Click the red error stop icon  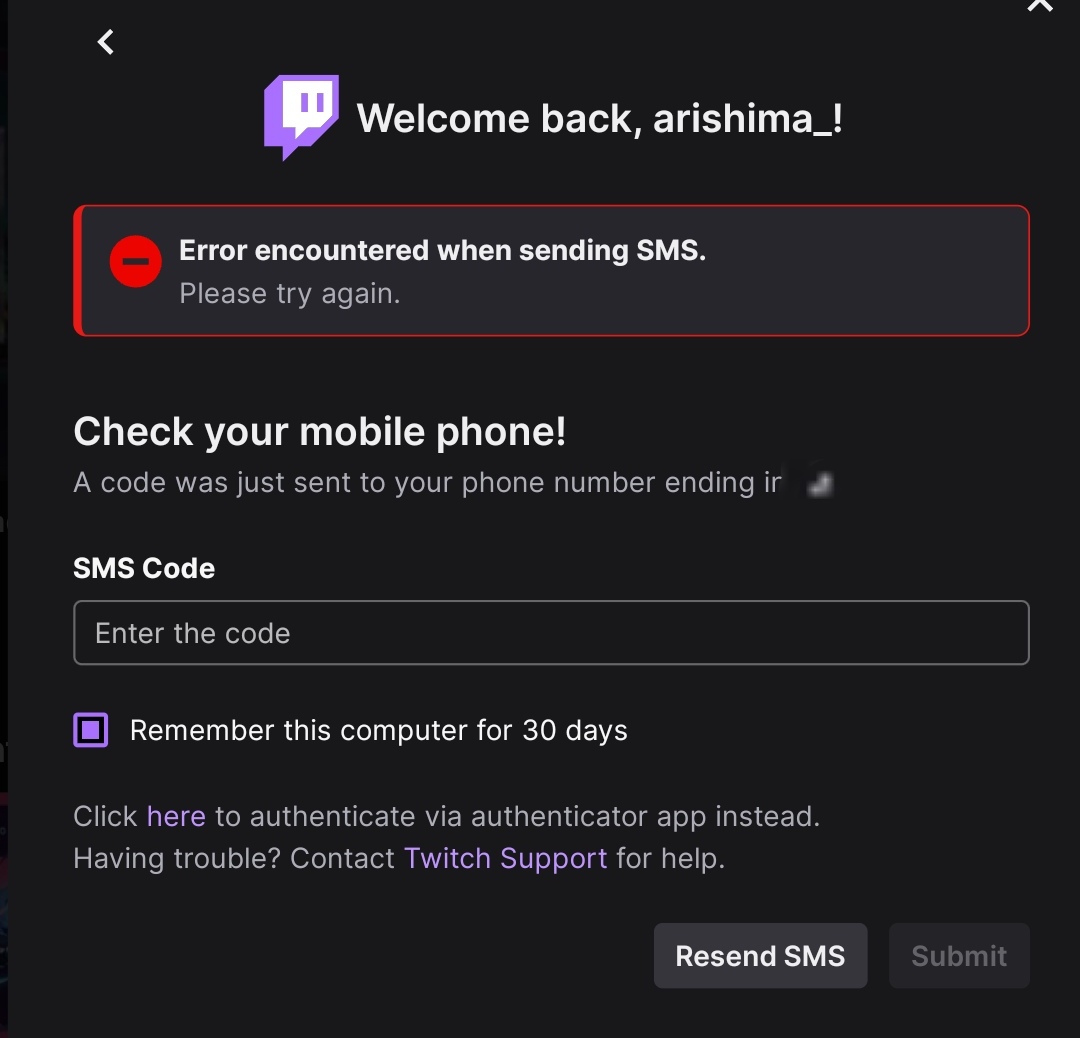coord(136,261)
